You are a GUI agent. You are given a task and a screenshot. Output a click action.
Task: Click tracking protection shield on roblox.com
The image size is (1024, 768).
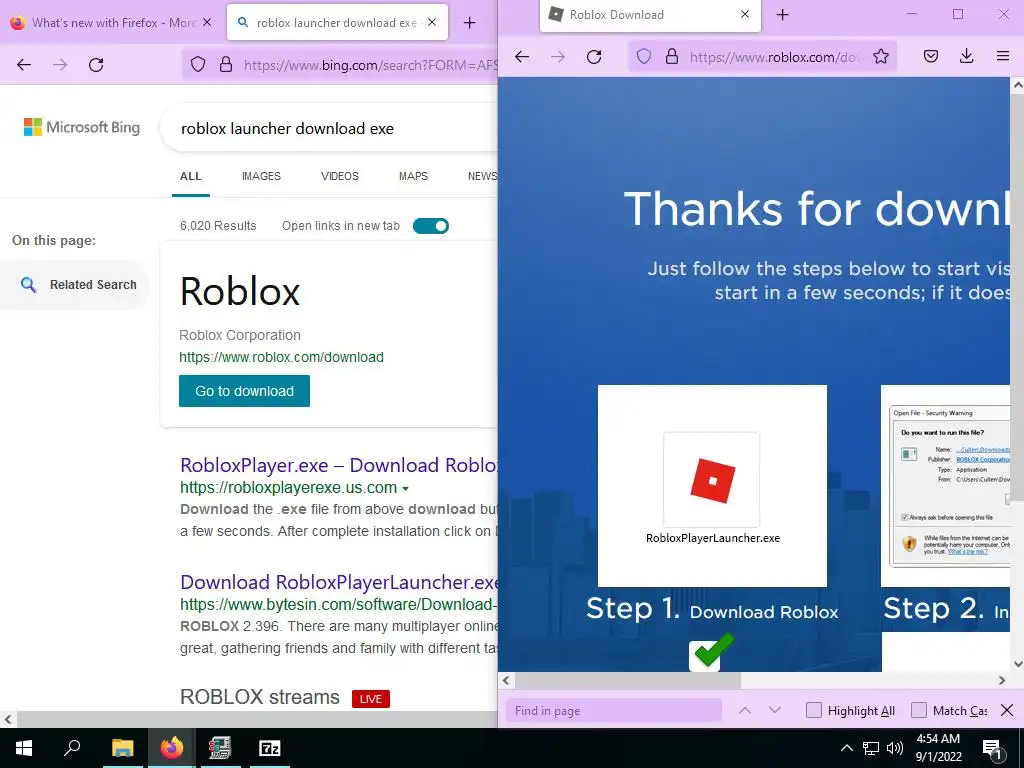pyautogui.click(x=644, y=57)
